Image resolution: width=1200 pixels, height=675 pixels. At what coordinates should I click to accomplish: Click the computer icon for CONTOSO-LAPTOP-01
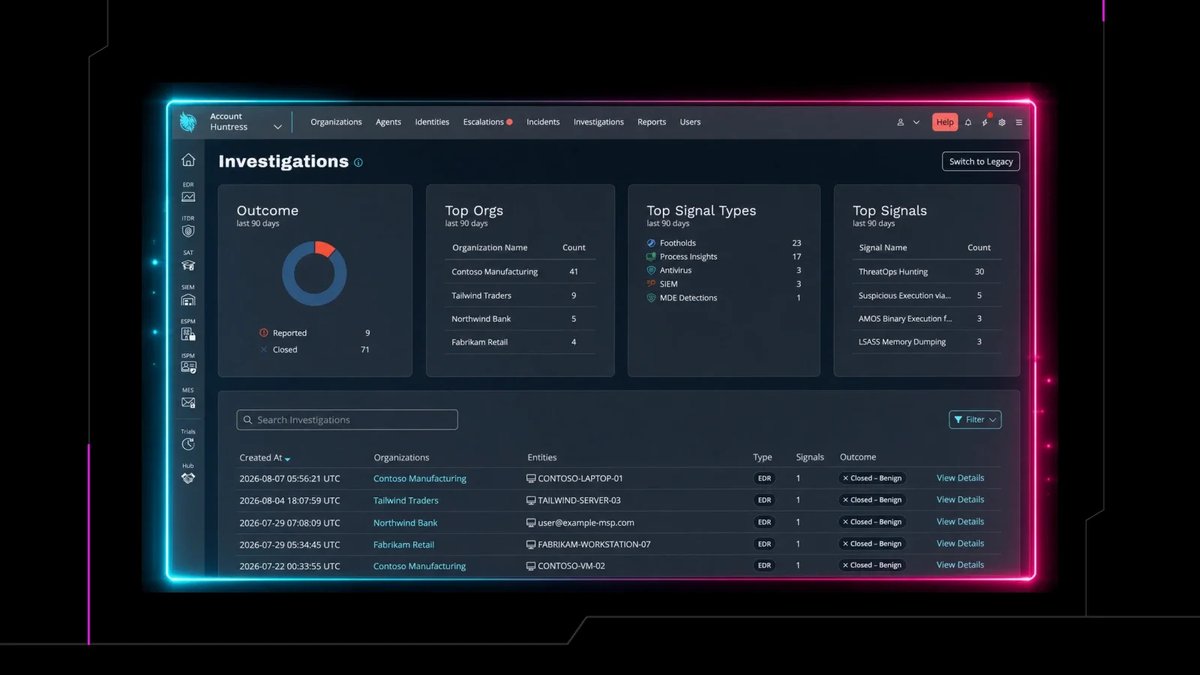pos(531,478)
